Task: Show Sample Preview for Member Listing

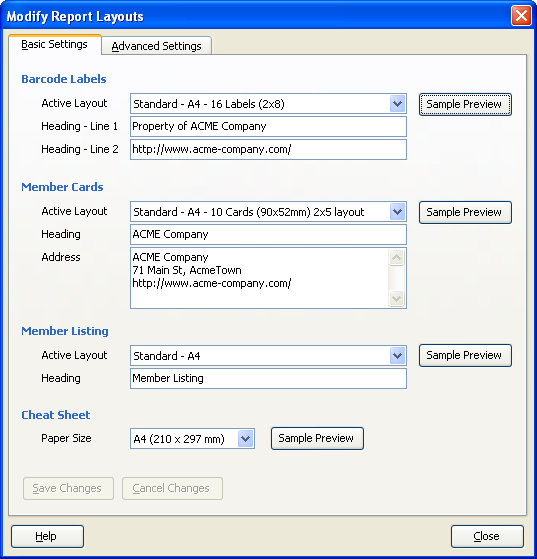Action: [465, 355]
